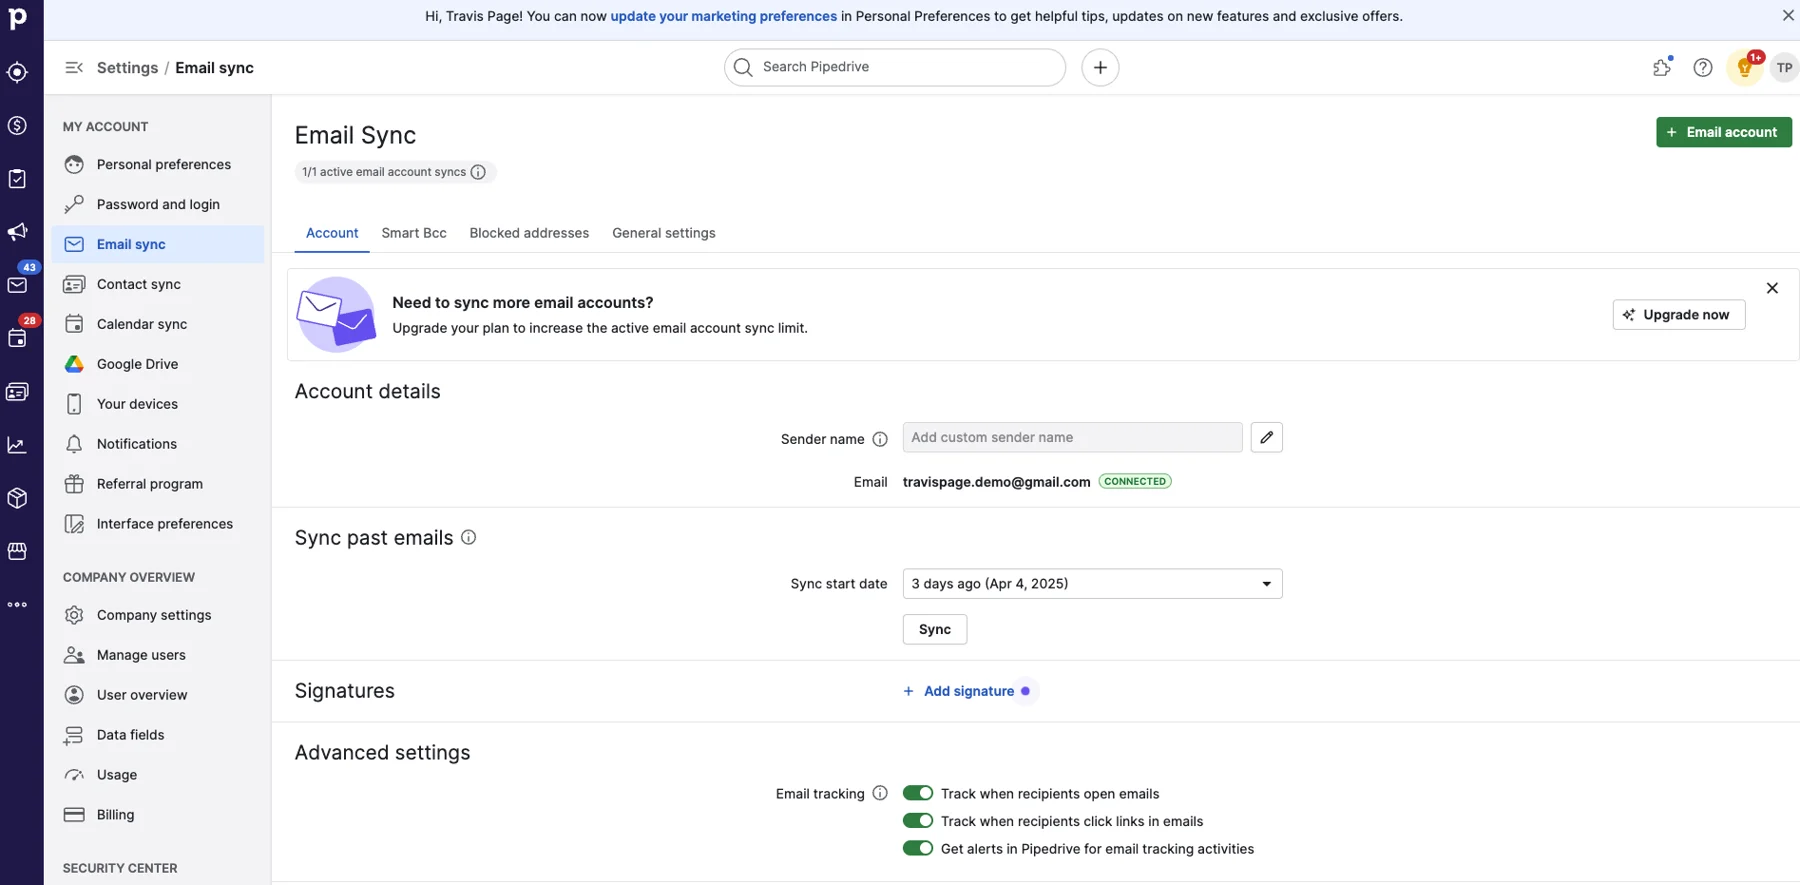Open Contact sync settings
The height and width of the screenshot is (885, 1800).
tap(158, 284)
